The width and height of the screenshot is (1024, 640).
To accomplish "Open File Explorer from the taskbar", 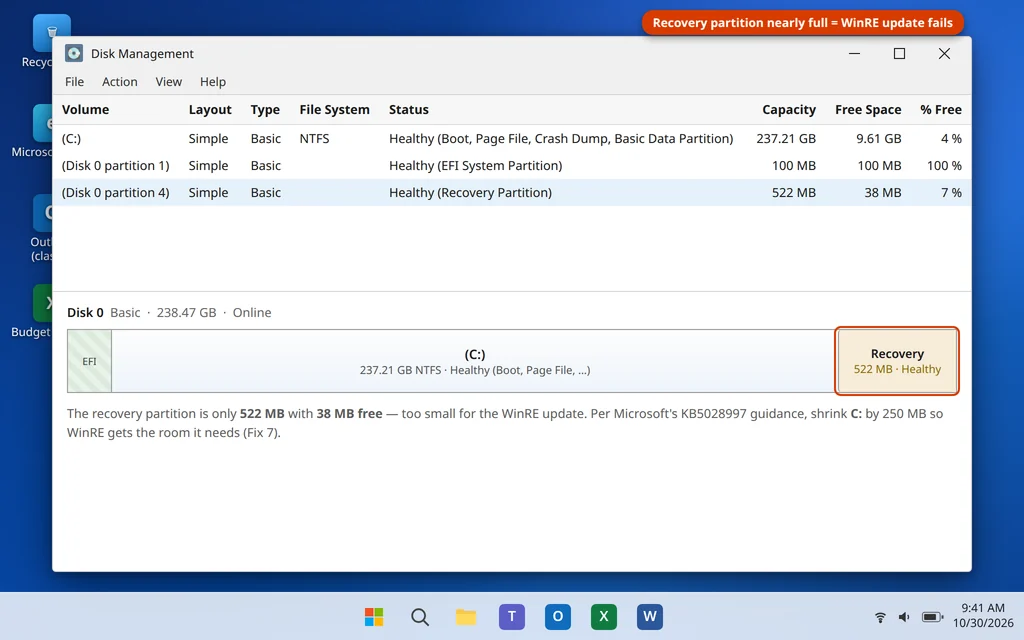I will click(466, 616).
